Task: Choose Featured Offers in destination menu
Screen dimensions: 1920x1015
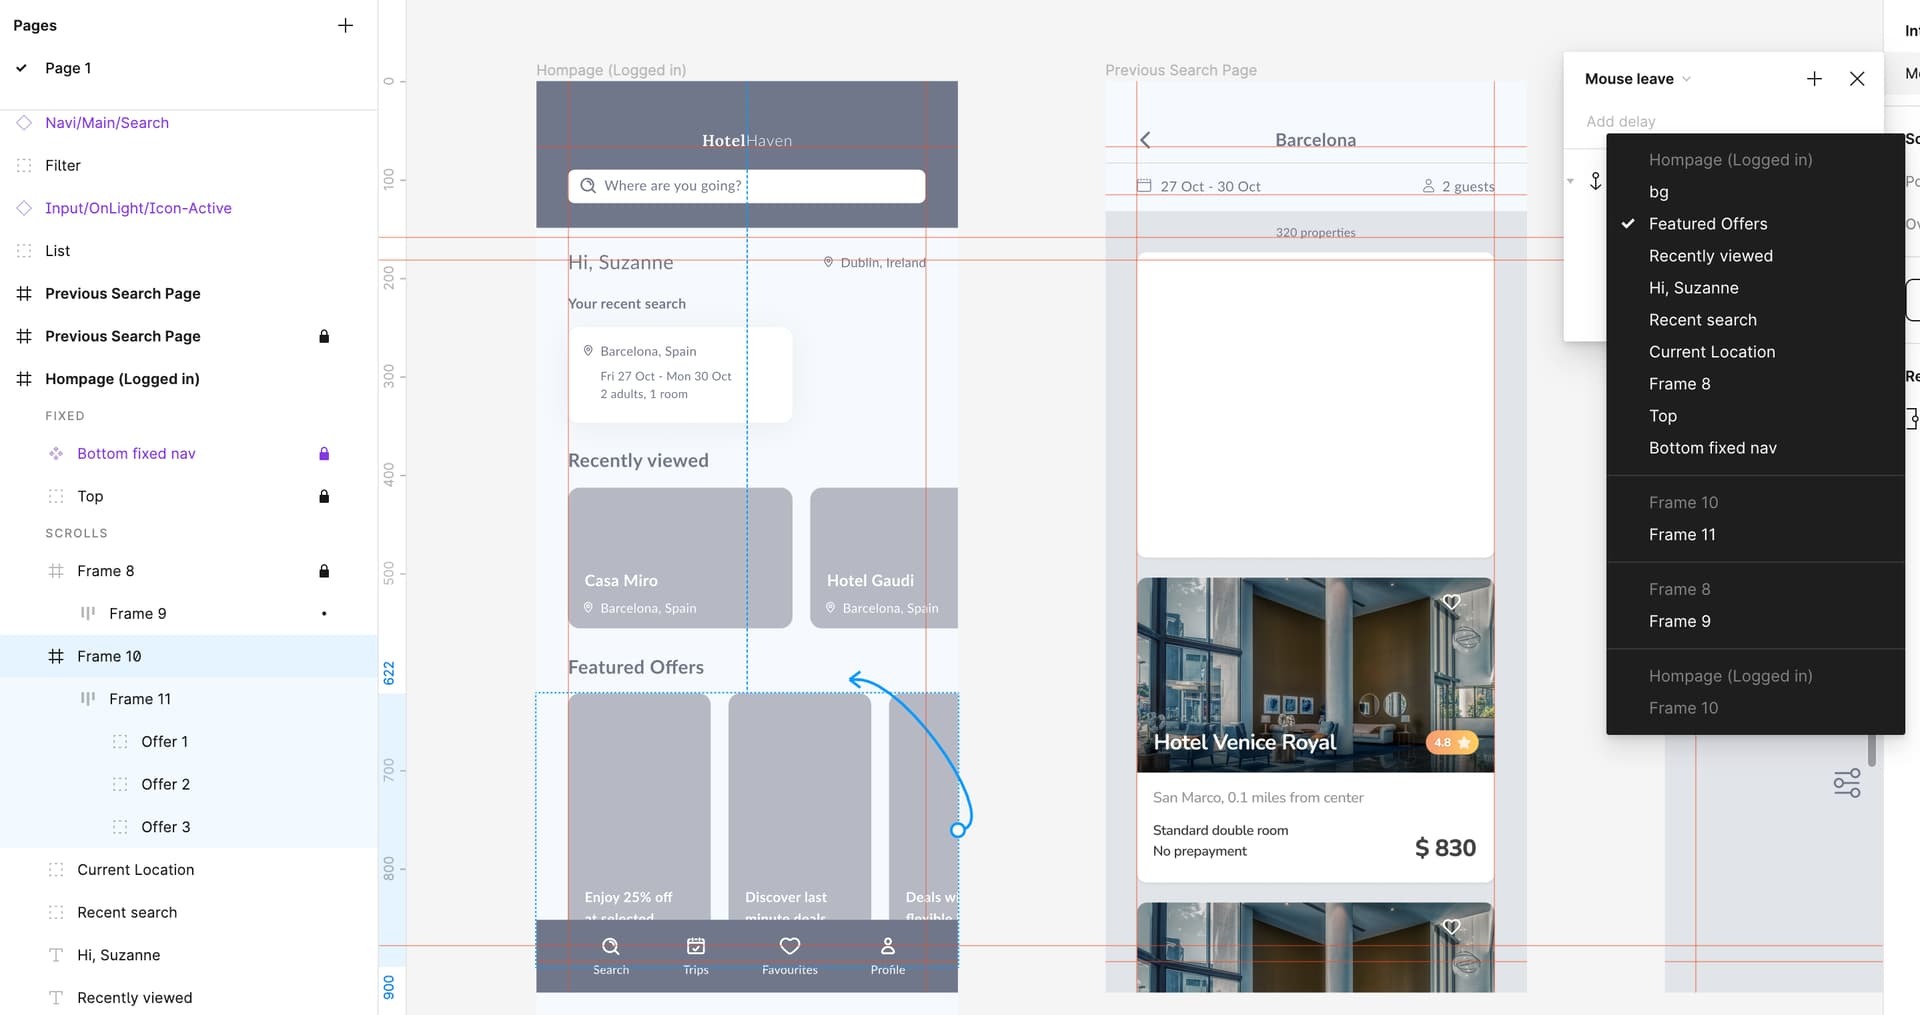Action: (1755, 224)
